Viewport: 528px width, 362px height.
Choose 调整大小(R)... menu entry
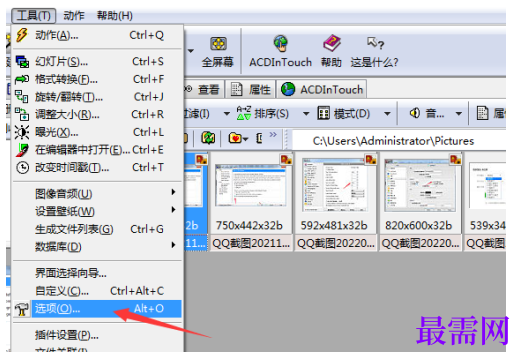[97, 114]
